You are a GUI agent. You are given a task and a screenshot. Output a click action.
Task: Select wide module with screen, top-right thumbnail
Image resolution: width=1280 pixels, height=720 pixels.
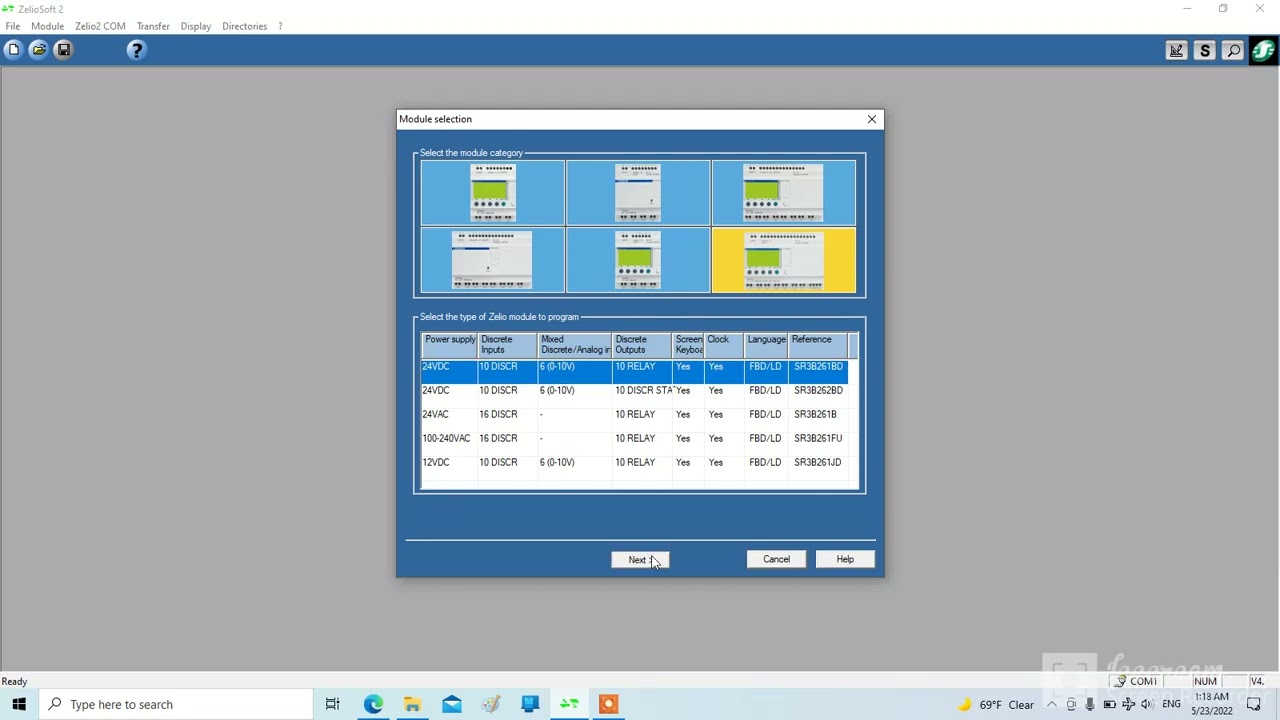pyautogui.click(x=784, y=193)
